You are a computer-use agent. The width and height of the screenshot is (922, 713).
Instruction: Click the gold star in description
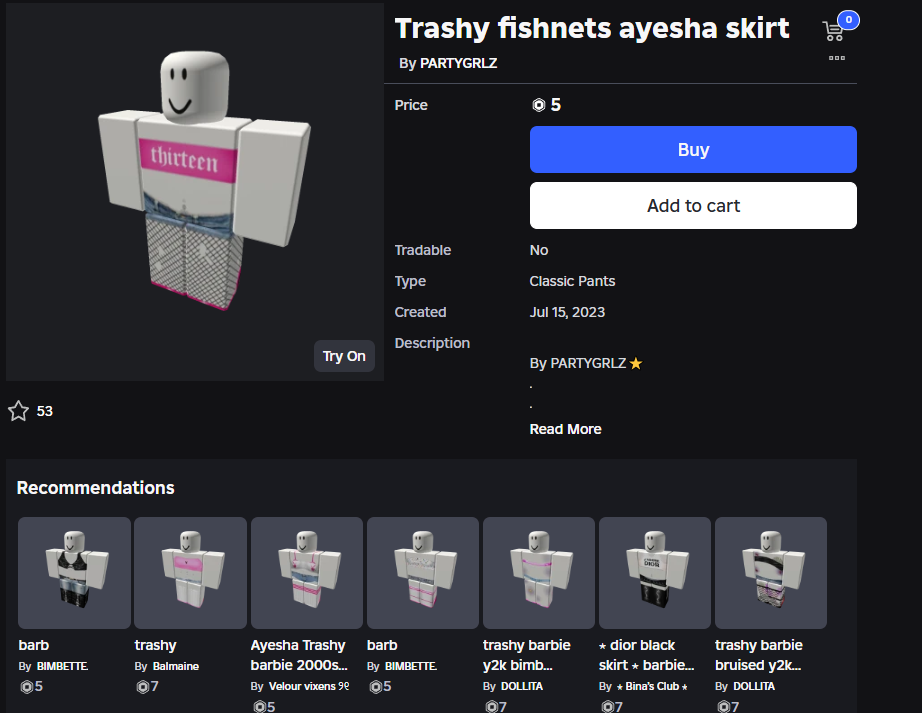pos(636,363)
